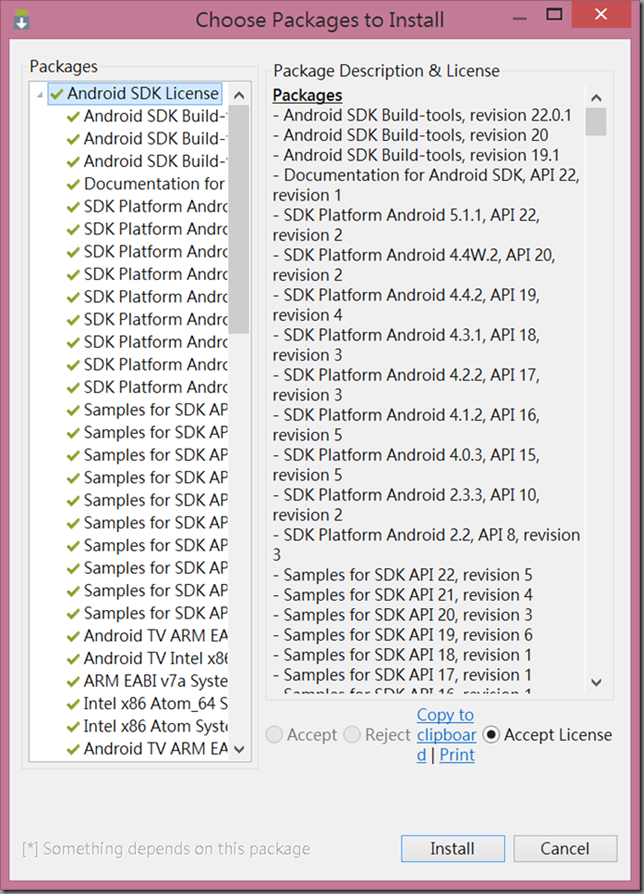This screenshot has width=644, height=894.
Task: Click 'Samples for SDK API 19, revision 6'
Action: coord(402,635)
